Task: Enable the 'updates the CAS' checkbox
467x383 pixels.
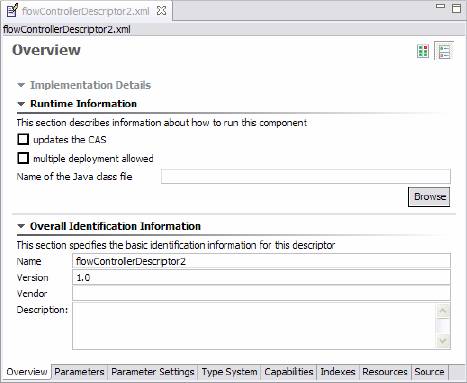Action: [23, 139]
